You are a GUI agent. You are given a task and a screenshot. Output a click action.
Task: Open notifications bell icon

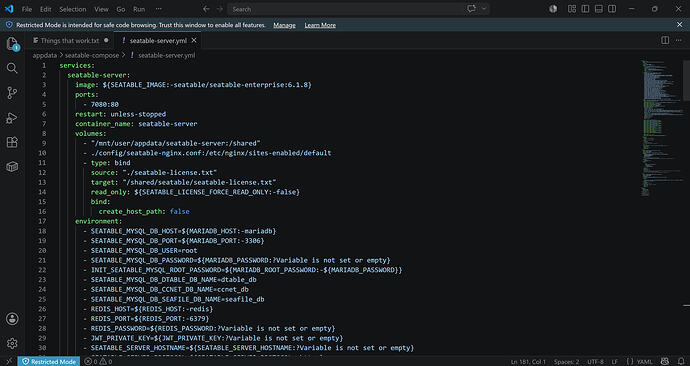681,362
